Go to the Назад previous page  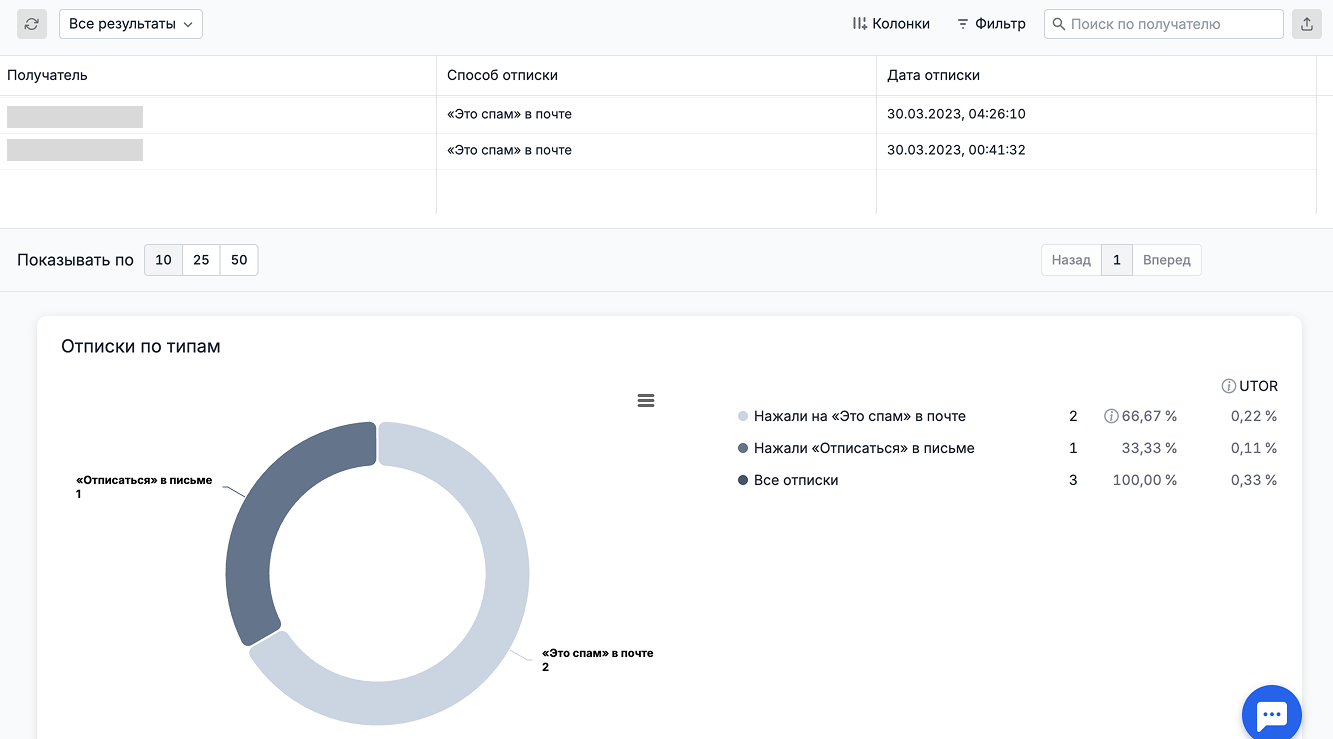[x=1071, y=260]
